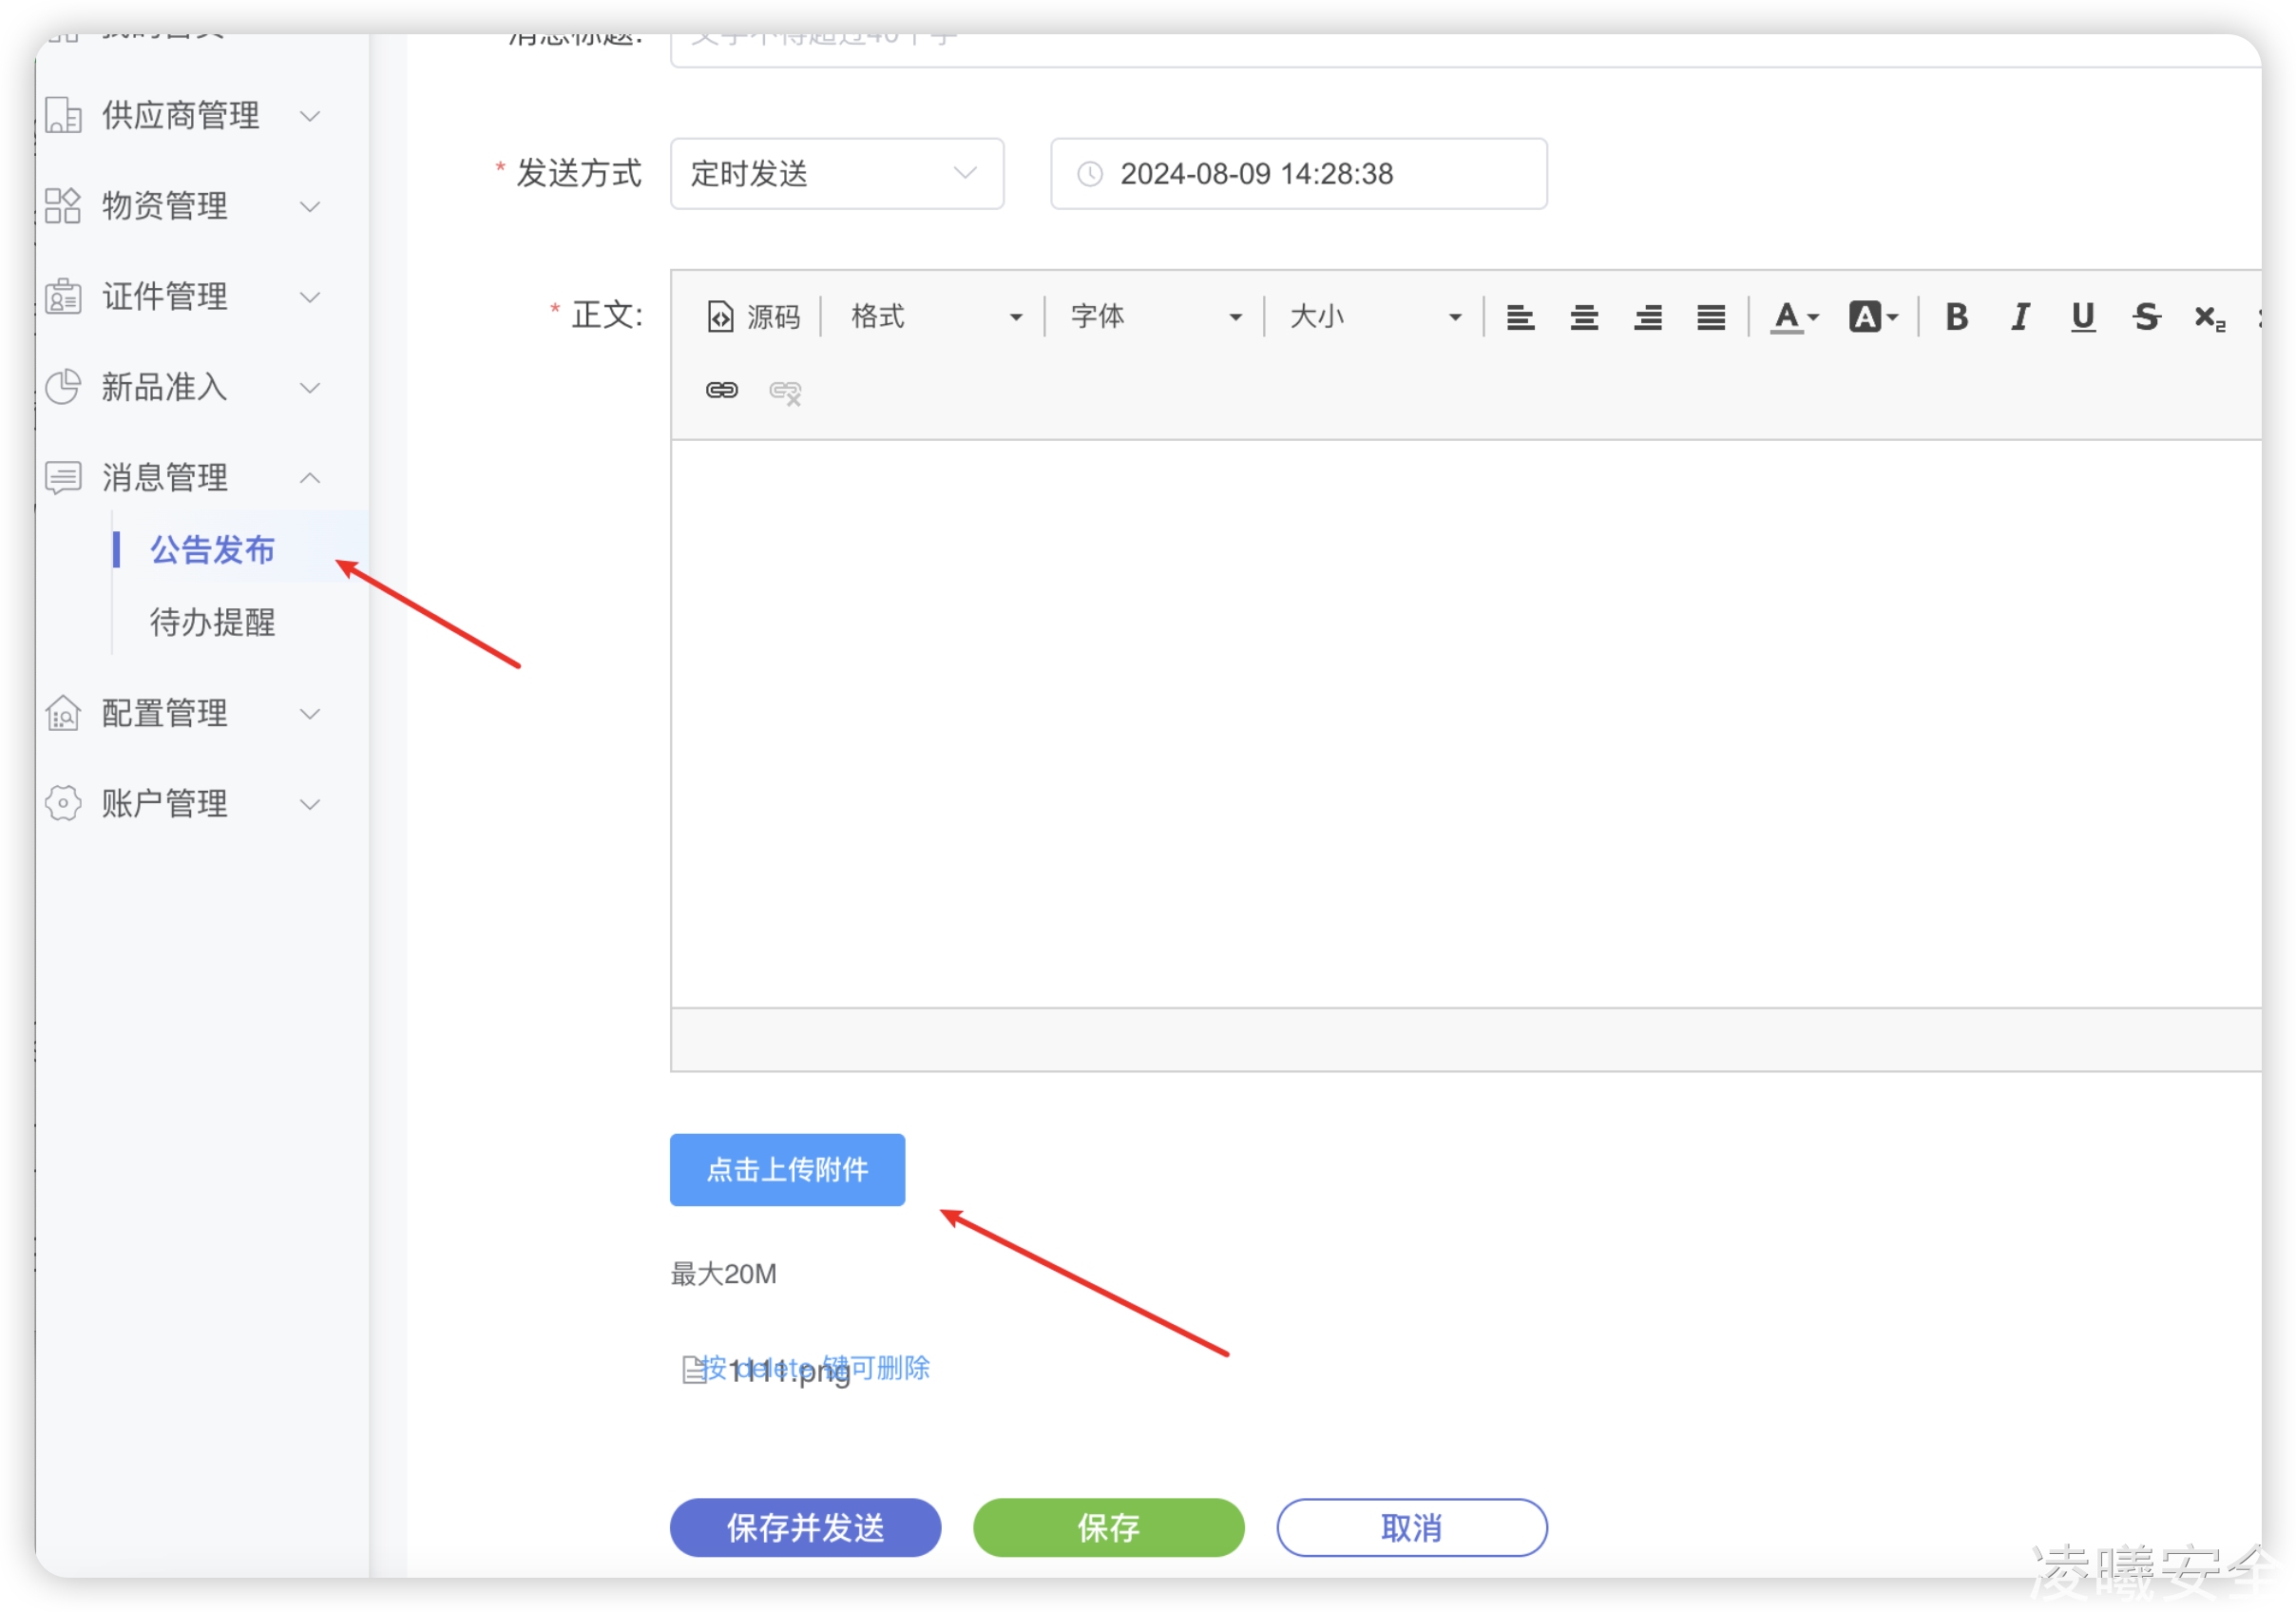2296x1612 pixels.
Task: Open the 定时发送 send method dropdown
Action: click(836, 174)
